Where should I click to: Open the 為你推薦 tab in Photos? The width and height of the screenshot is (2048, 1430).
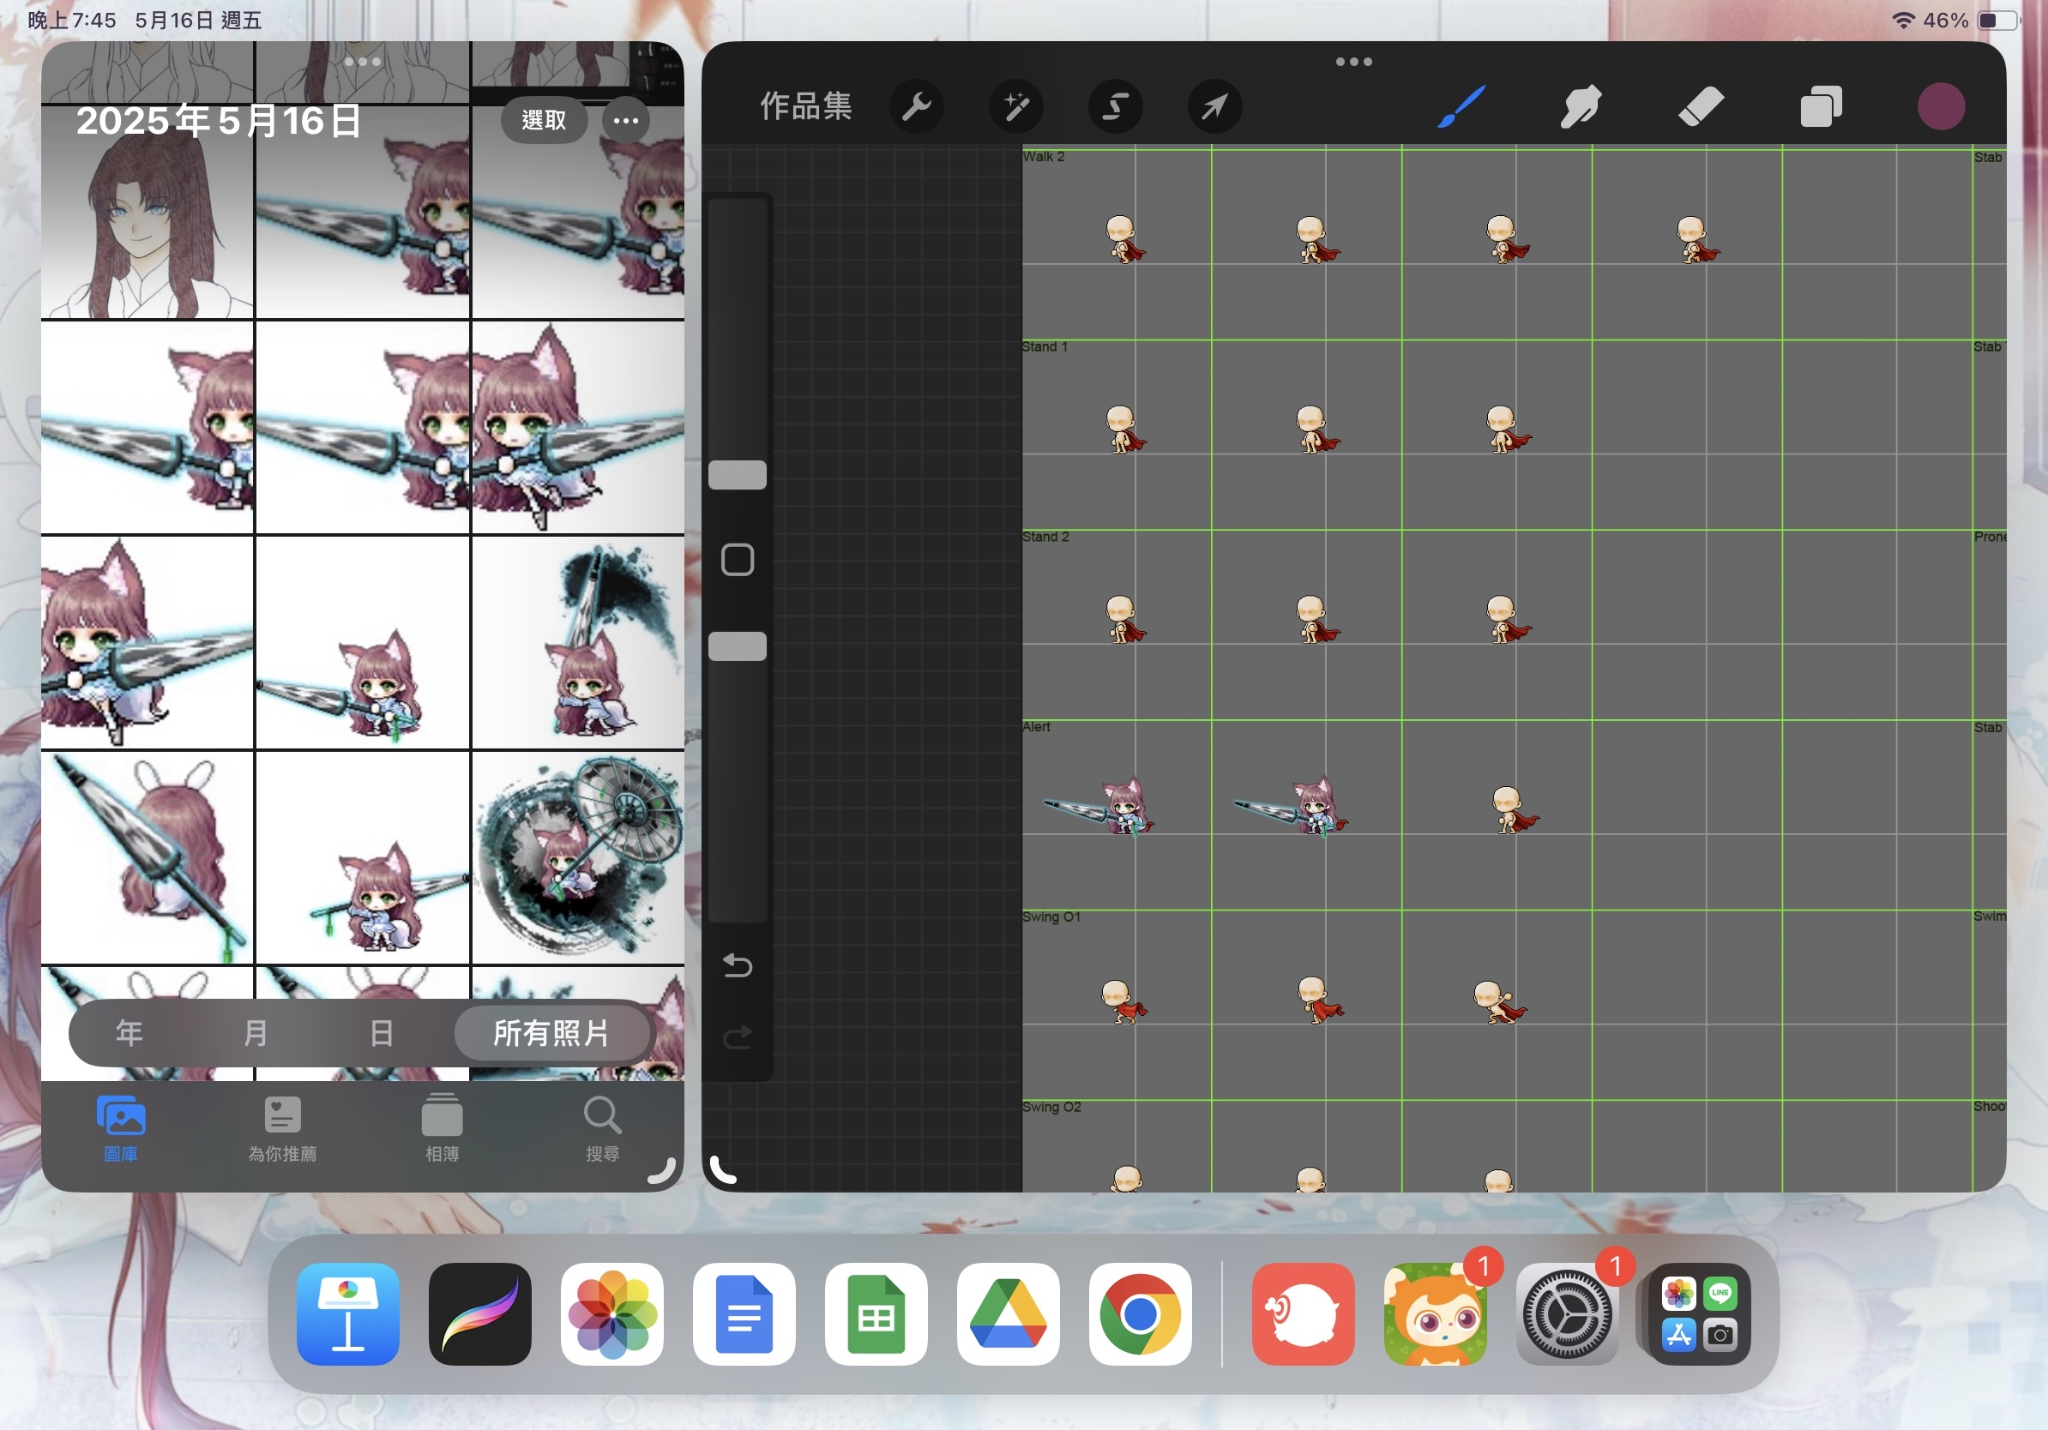click(x=282, y=1130)
